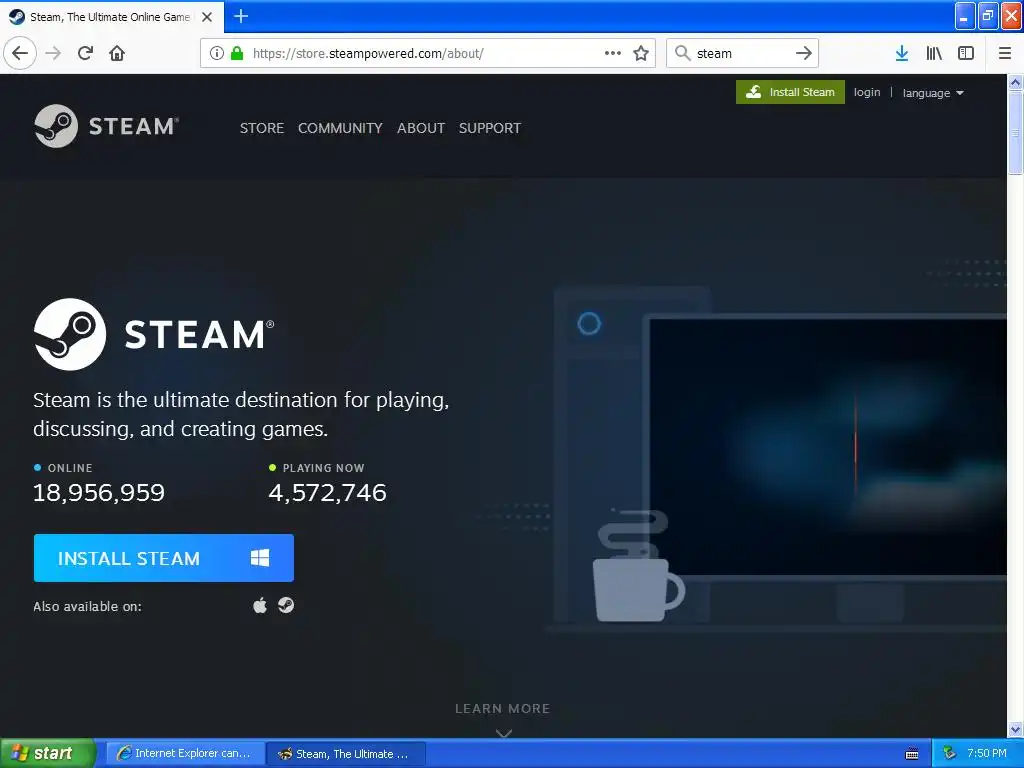This screenshot has width=1024, height=768.
Task: Click the green Install Steam header button
Action: tap(790, 92)
